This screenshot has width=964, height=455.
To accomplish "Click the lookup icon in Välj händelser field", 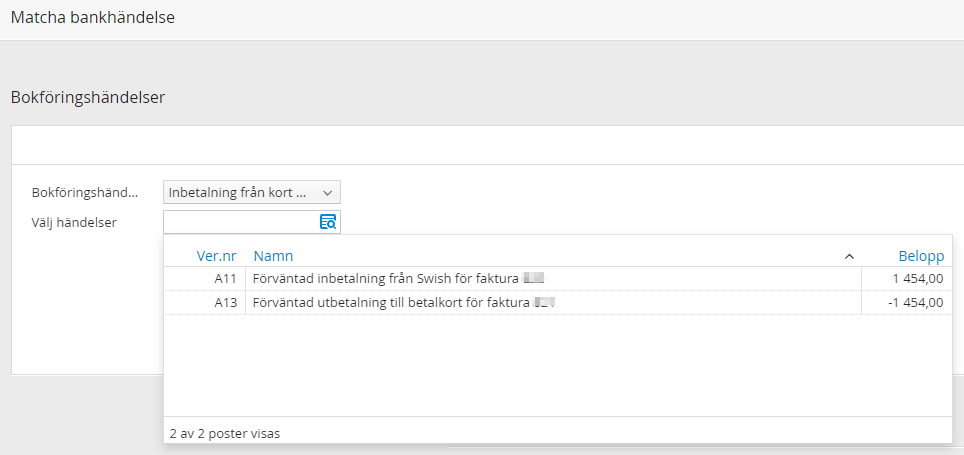I will pyautogui.click(x=328, y=222).
